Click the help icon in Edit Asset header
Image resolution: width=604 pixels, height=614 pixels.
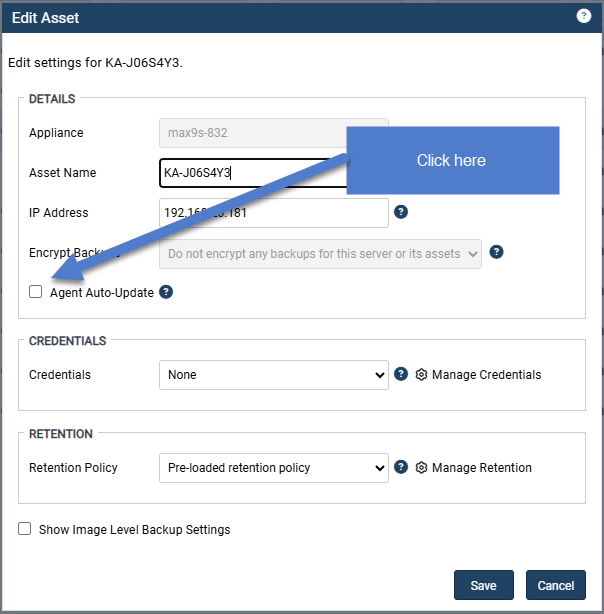pyautogui.click(x=583, y=16)
